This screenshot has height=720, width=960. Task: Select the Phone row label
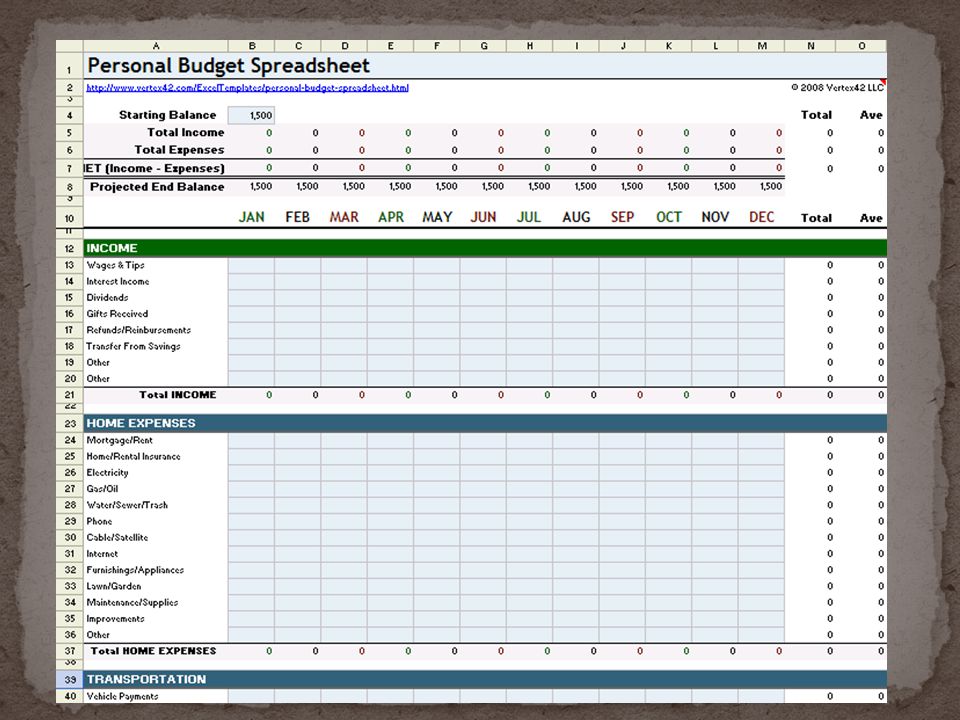point(99,522)
